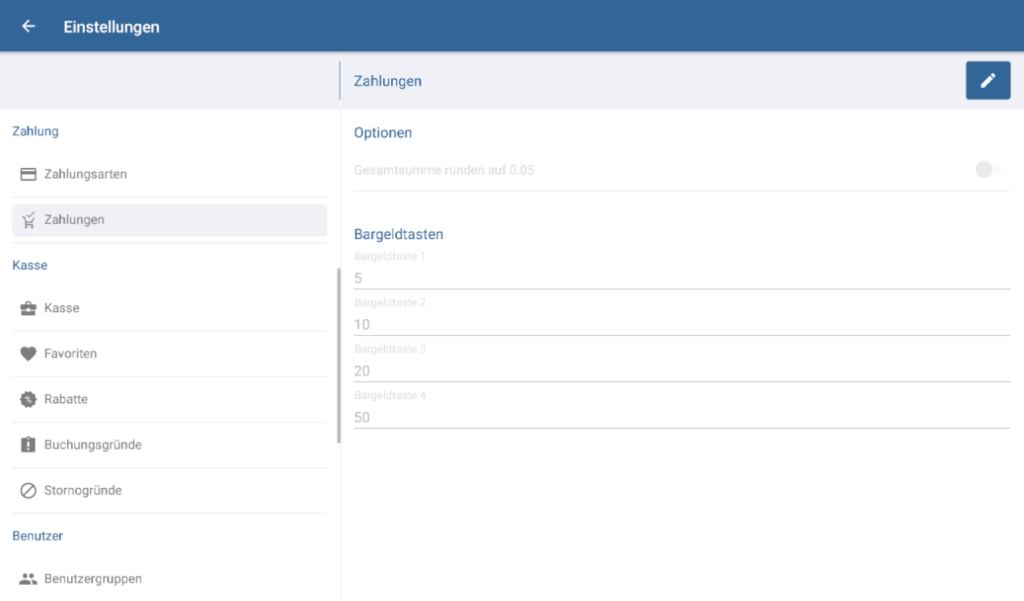The width and height of the screenshot is (1024, 601).
Task: Click the back arrow in header
Action: [28, 27]
